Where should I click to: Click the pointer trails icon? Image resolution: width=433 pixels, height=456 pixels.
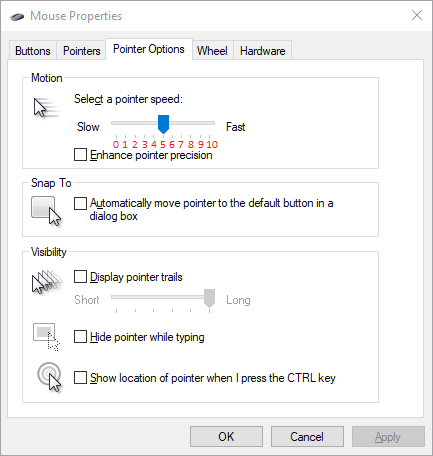pos(47,282)
